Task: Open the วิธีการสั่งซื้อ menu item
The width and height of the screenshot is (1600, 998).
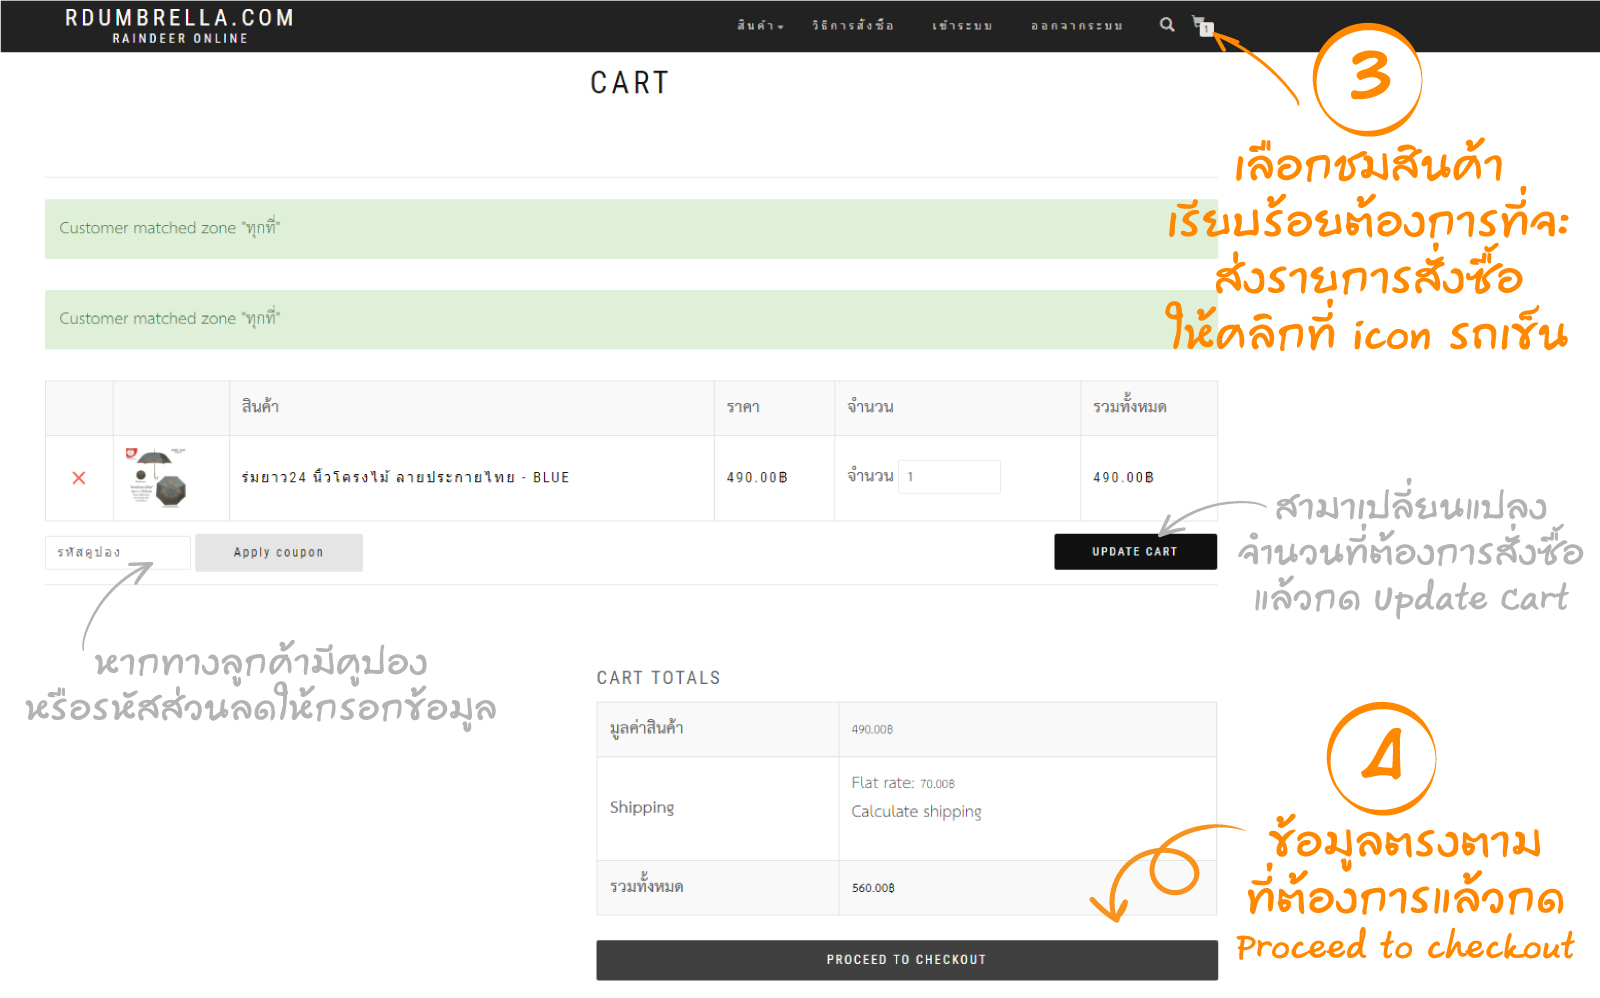Action: [853, 26]
